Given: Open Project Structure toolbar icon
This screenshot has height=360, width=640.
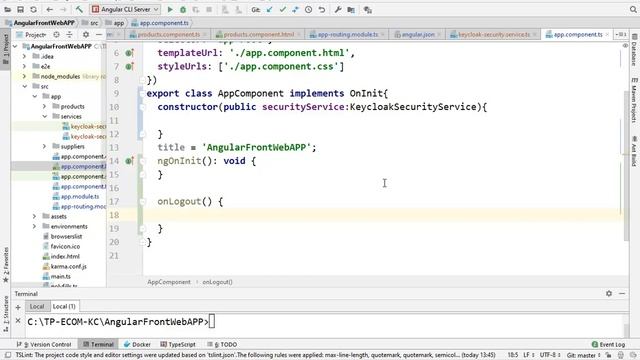Looking at the screenshot, I should [351, 9].
